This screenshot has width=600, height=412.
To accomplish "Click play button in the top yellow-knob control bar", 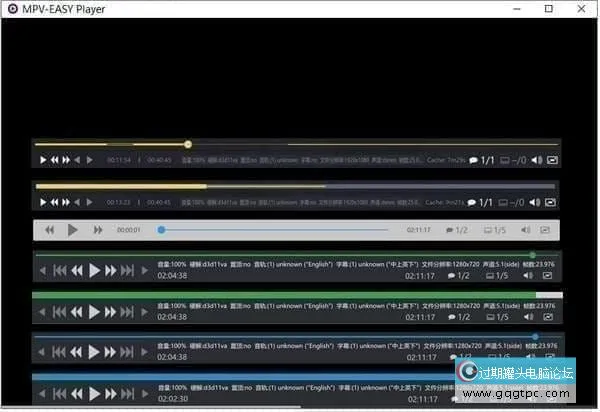I will tap(43, 160).
